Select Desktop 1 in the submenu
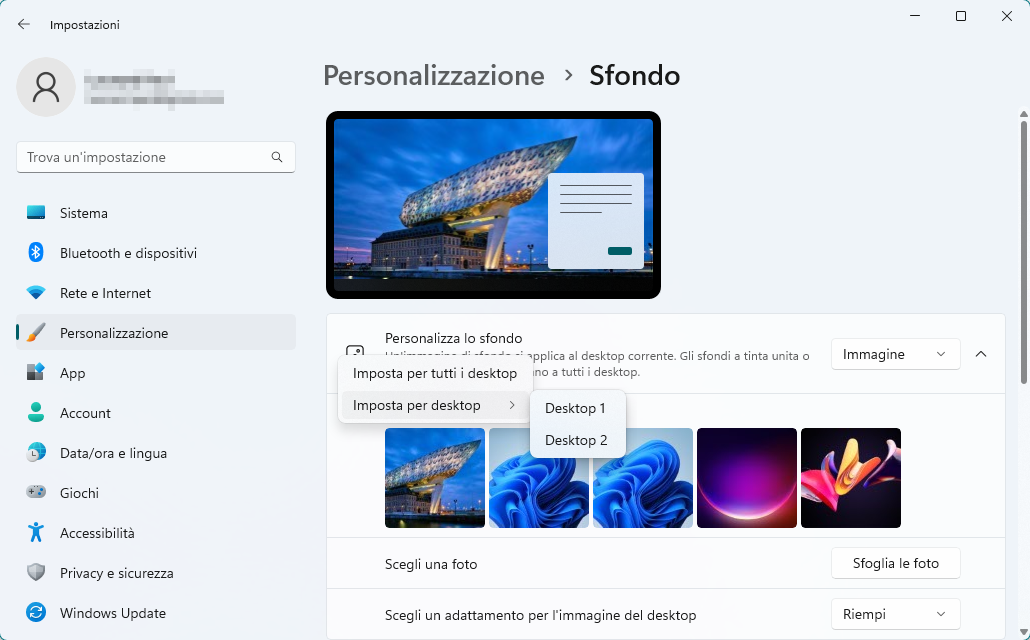Image resolution: width=1030 pixels, height=640 pixels. (575, 408)
